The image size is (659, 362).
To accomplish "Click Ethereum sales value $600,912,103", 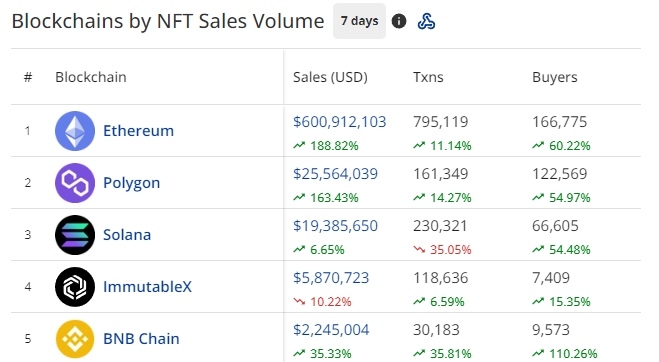I will click(x=340, y=122).
